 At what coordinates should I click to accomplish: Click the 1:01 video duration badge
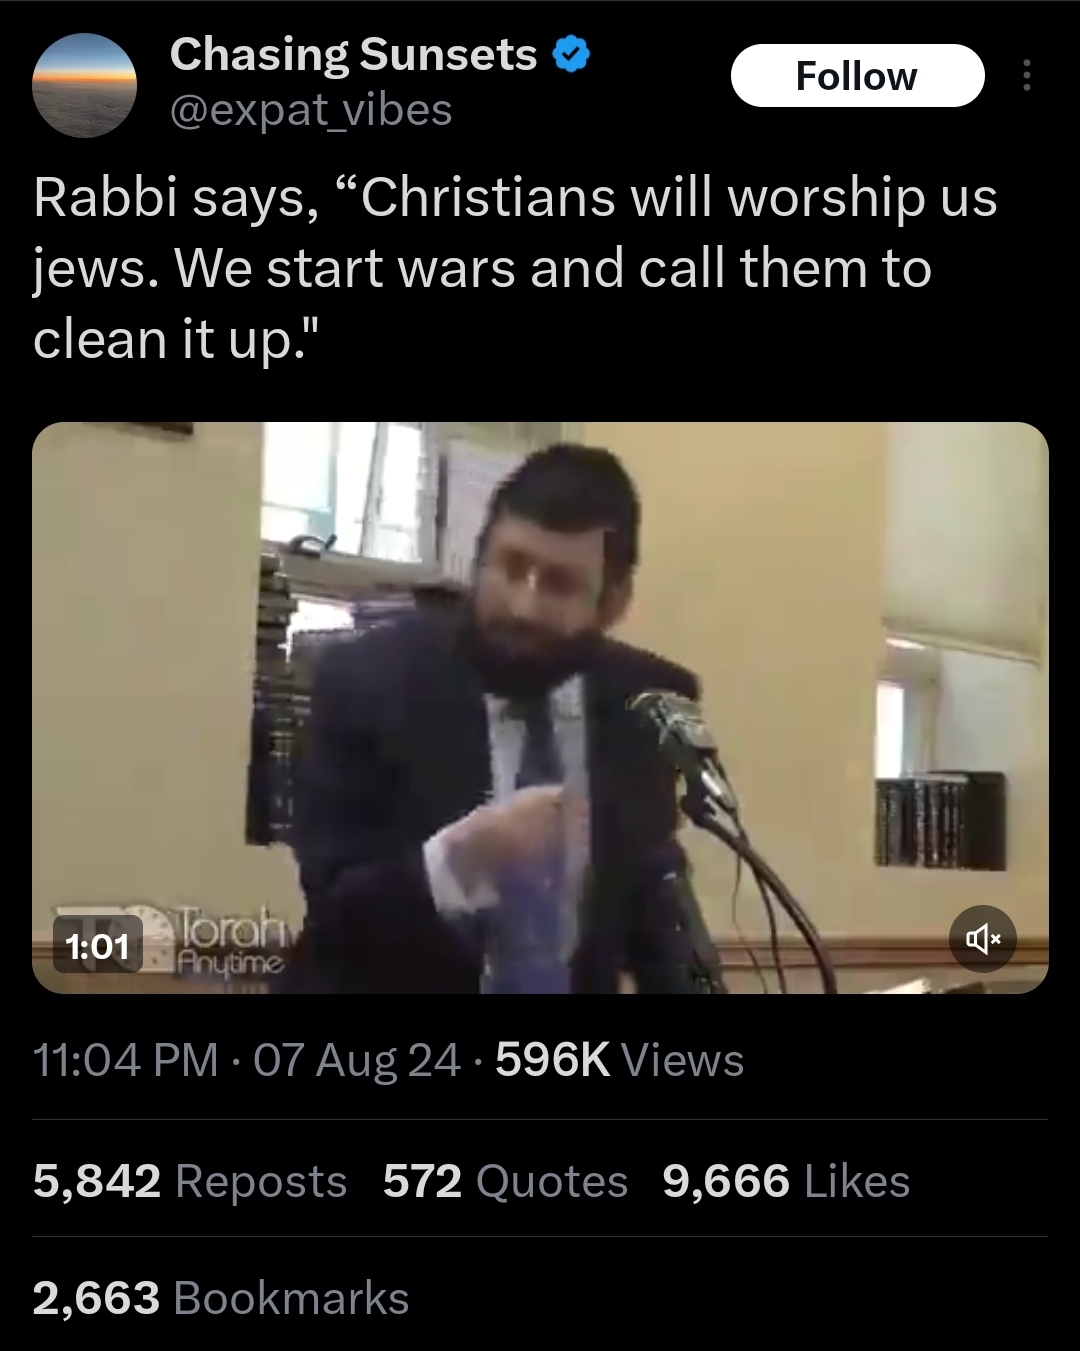[x=97, y=945]
